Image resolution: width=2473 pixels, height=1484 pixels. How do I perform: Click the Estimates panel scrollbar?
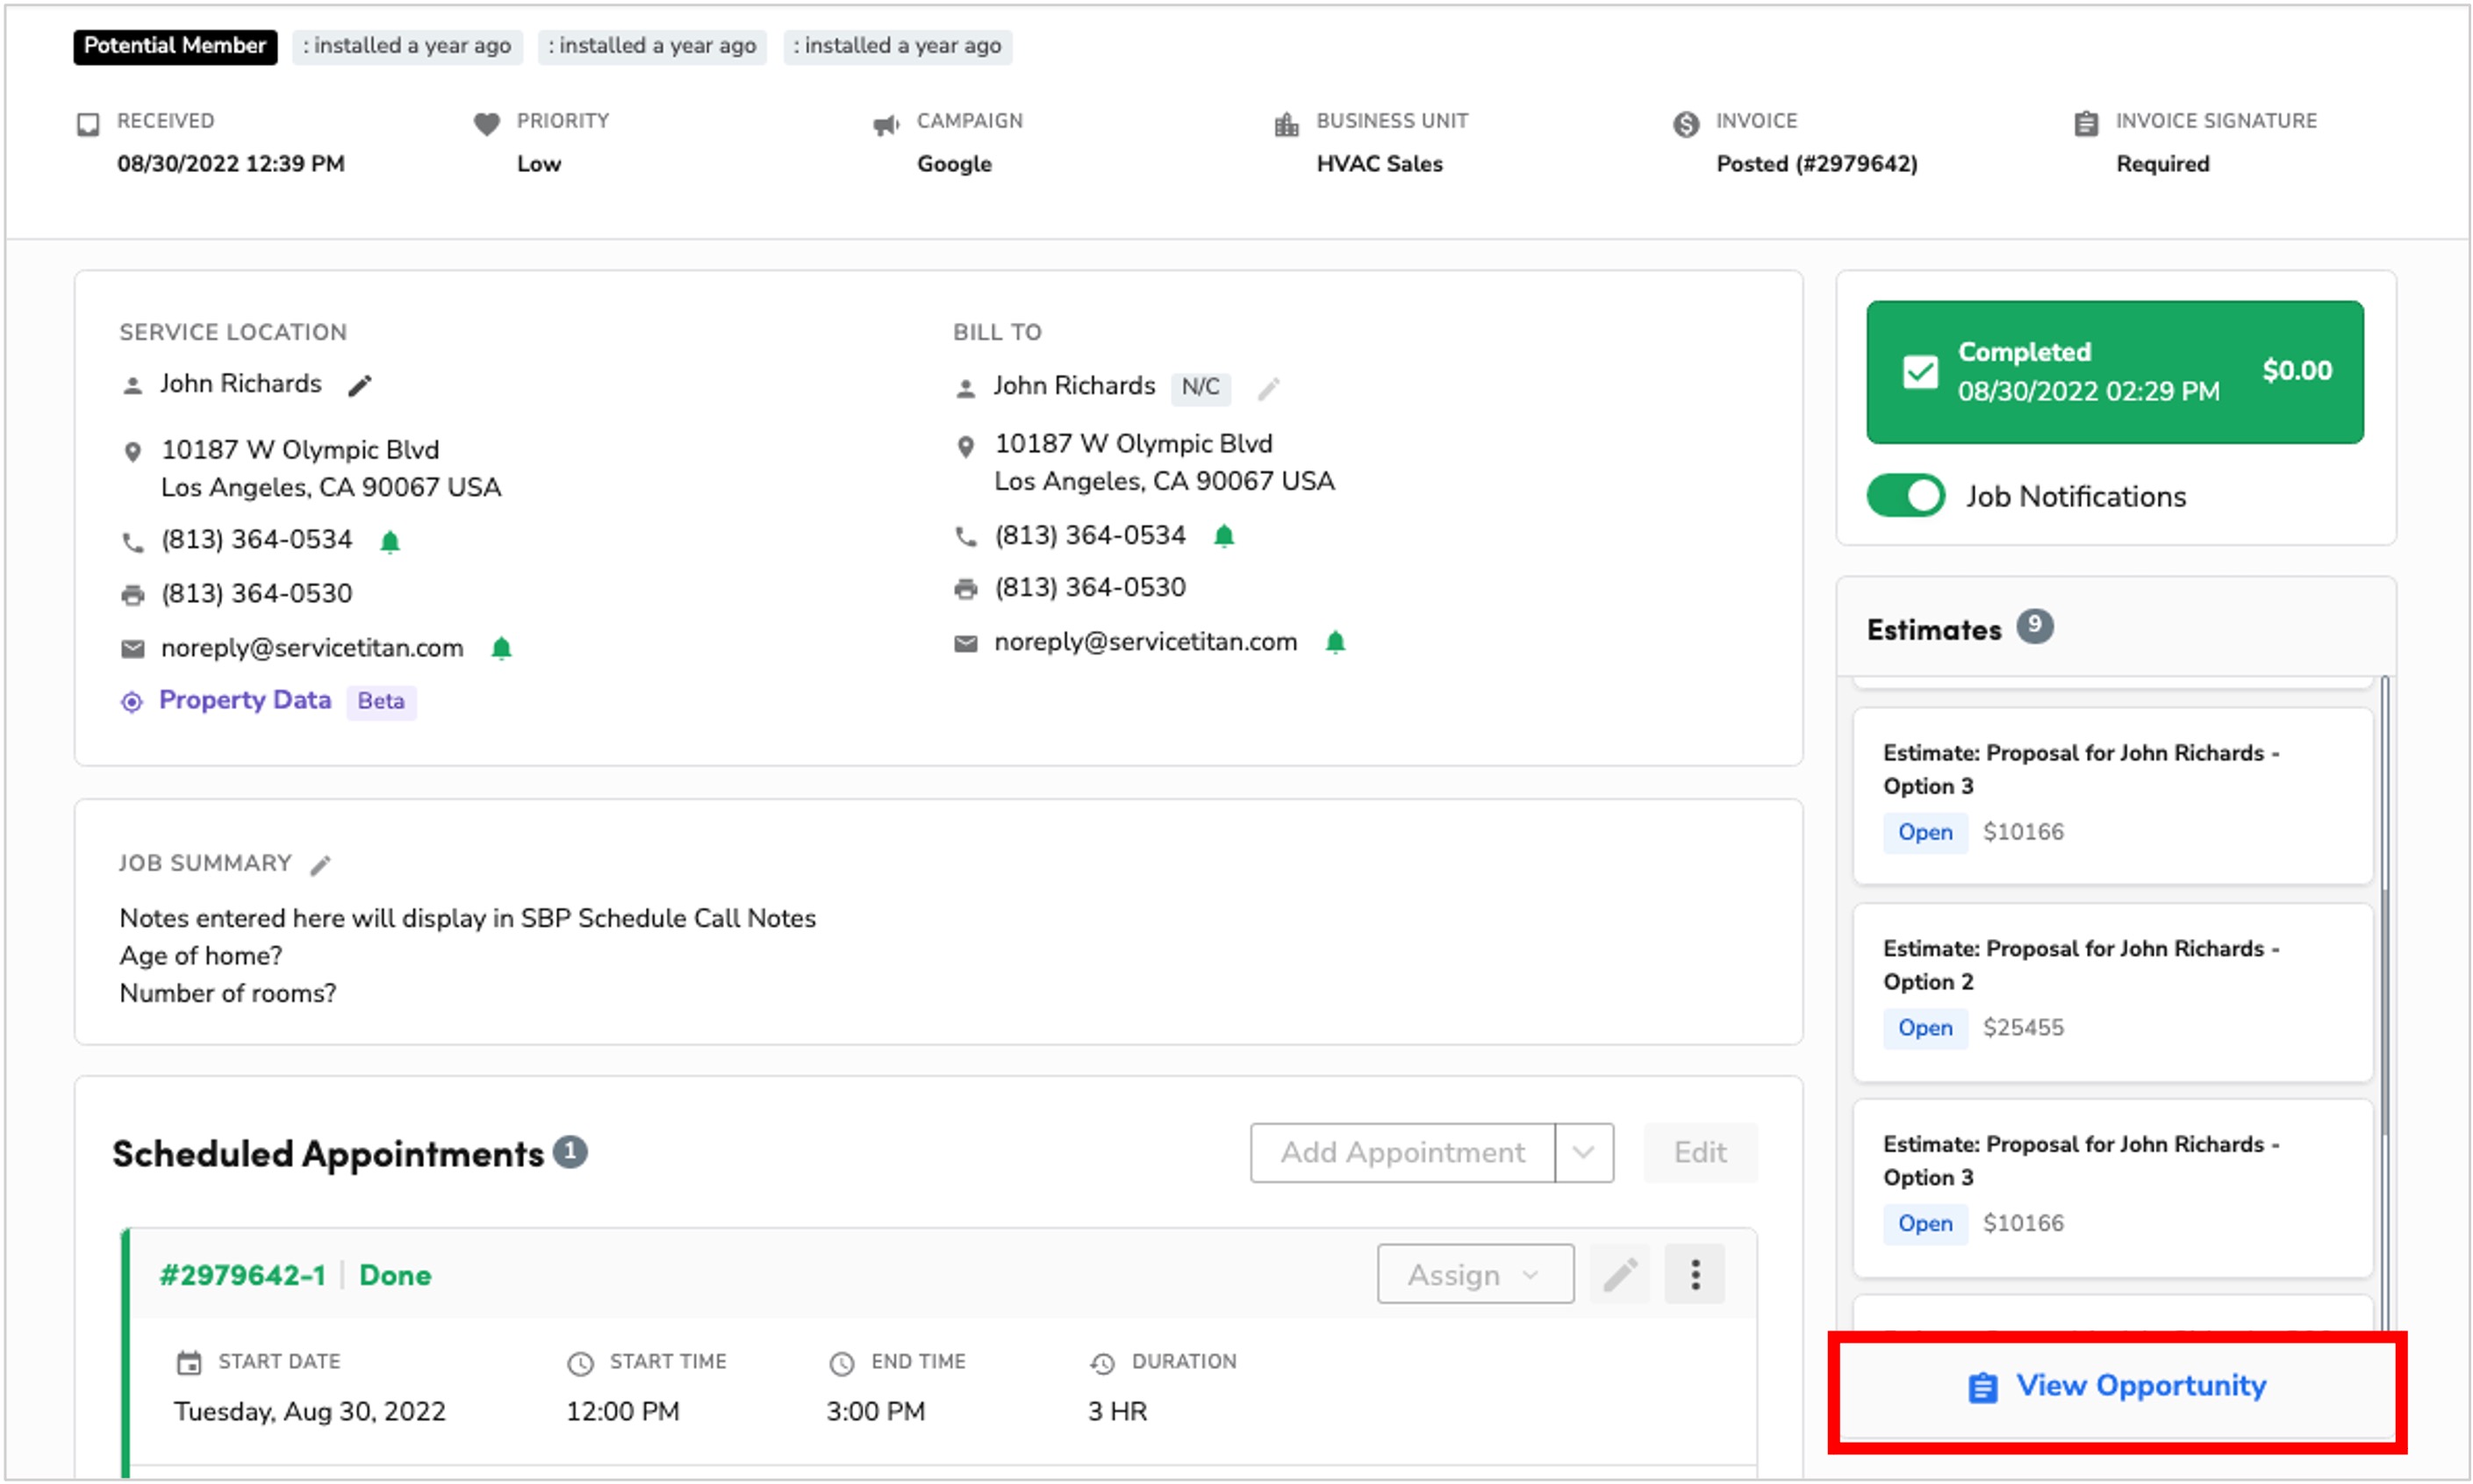pos(2385,905)
